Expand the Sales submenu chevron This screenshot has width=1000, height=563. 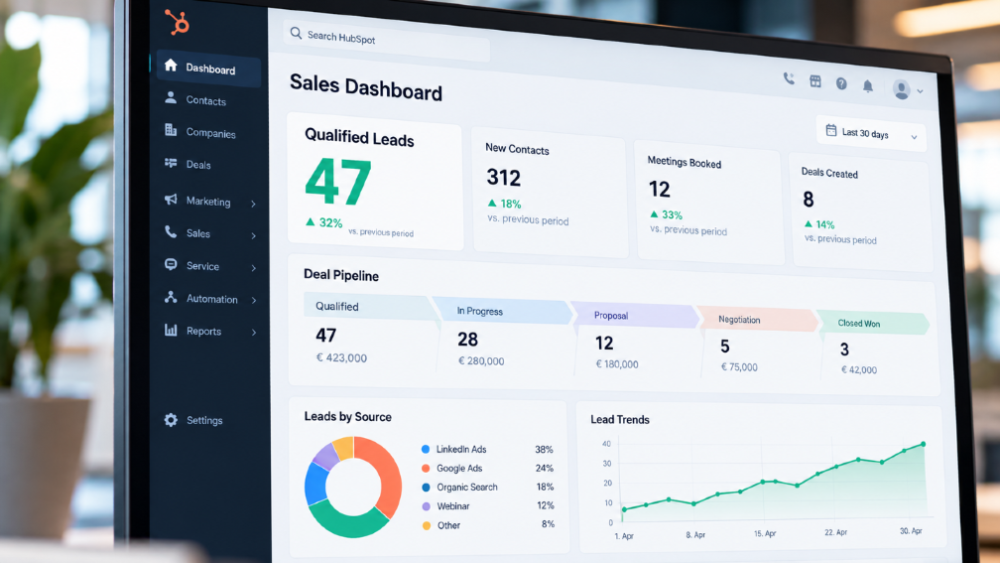tap(254, 236)
